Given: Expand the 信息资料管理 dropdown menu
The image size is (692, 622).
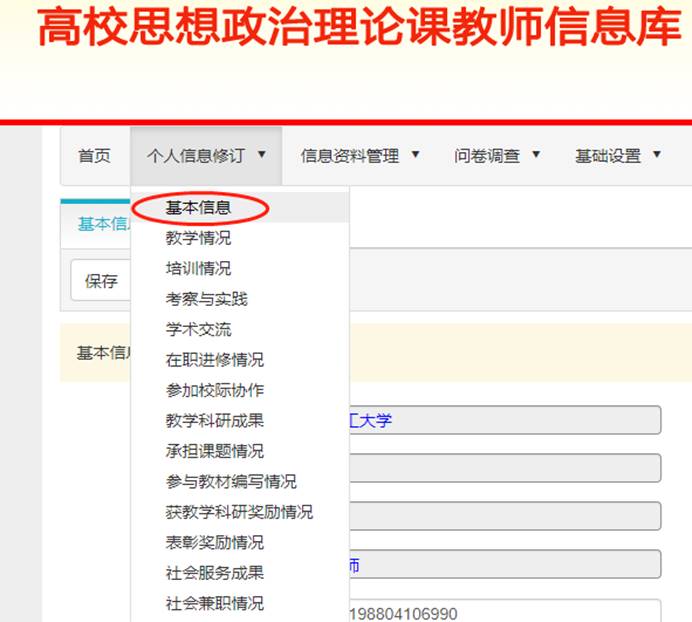Looking at the screenshot, I should pos(360,156).
